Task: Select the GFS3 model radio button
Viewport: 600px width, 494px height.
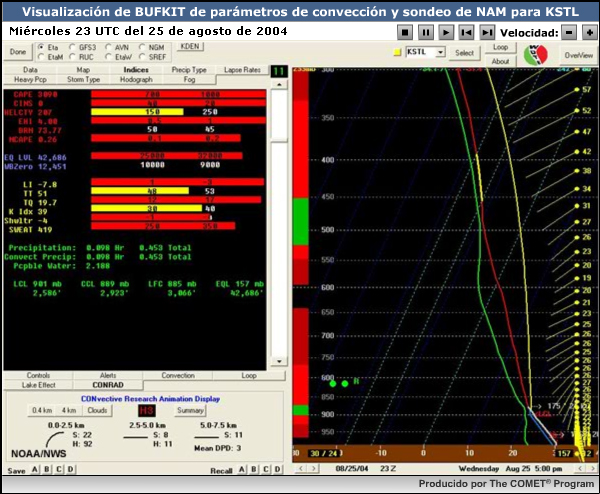Action: (x=72, y=47)
